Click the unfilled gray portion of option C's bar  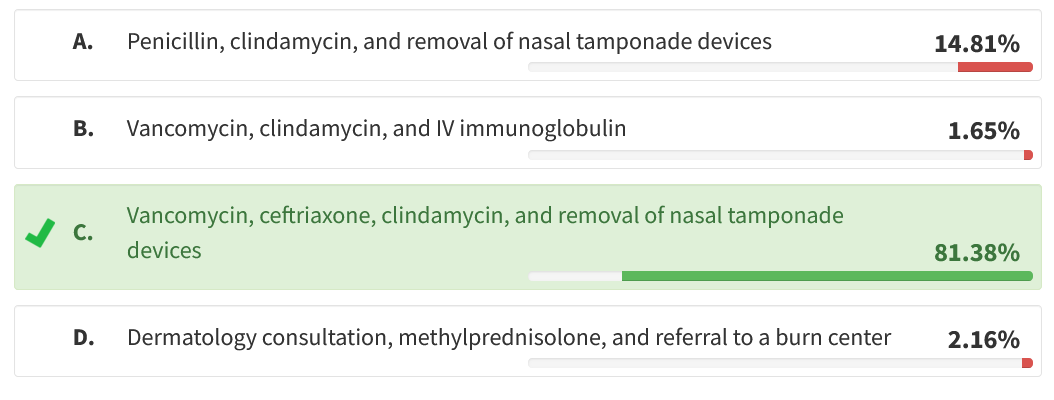click(x=575, y=276)
